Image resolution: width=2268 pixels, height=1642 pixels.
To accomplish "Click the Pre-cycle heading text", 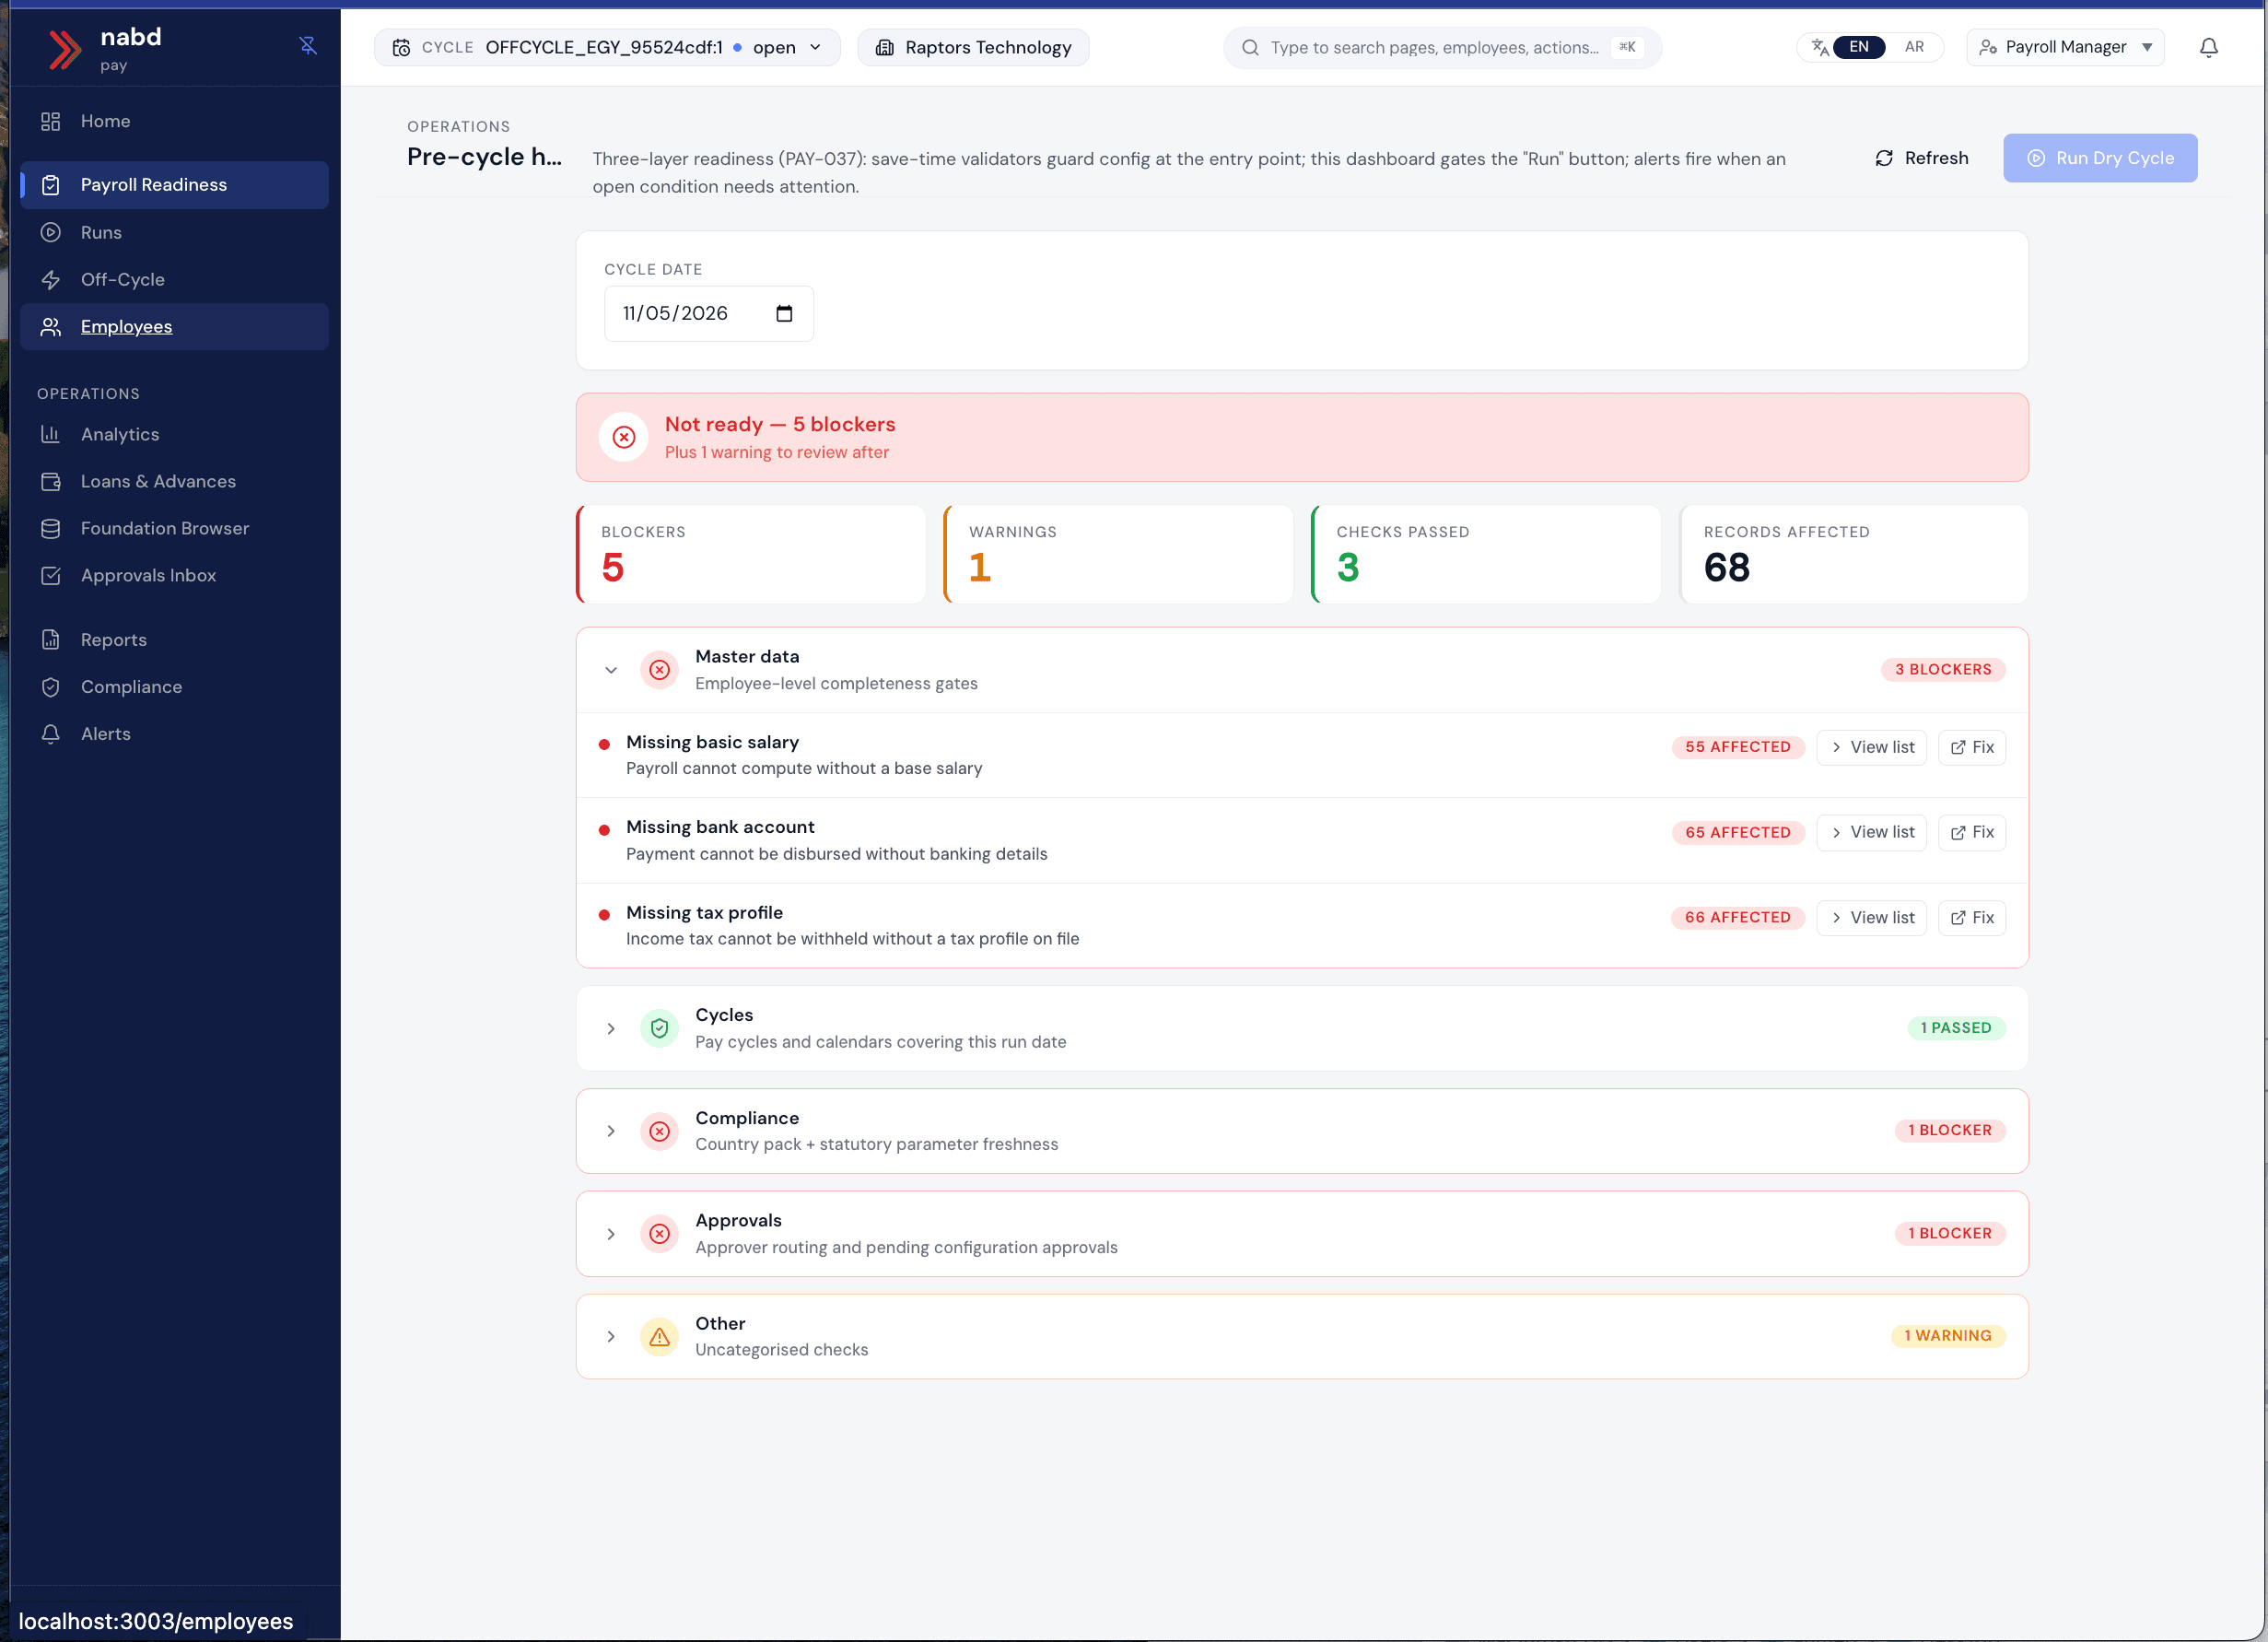I will click(x=484, y=157).
